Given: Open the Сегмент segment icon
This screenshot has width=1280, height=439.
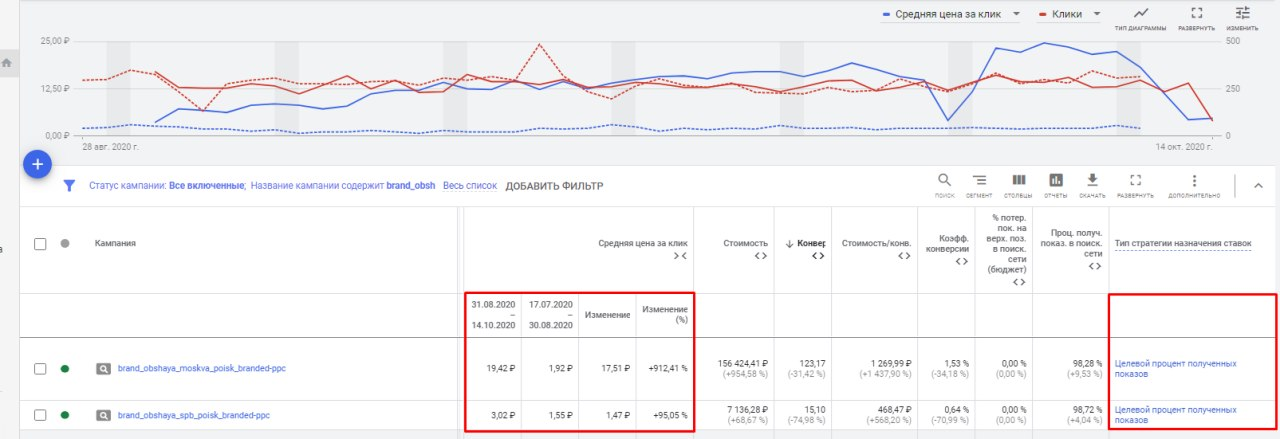Looking at the screenshot, I should (980, 184).
